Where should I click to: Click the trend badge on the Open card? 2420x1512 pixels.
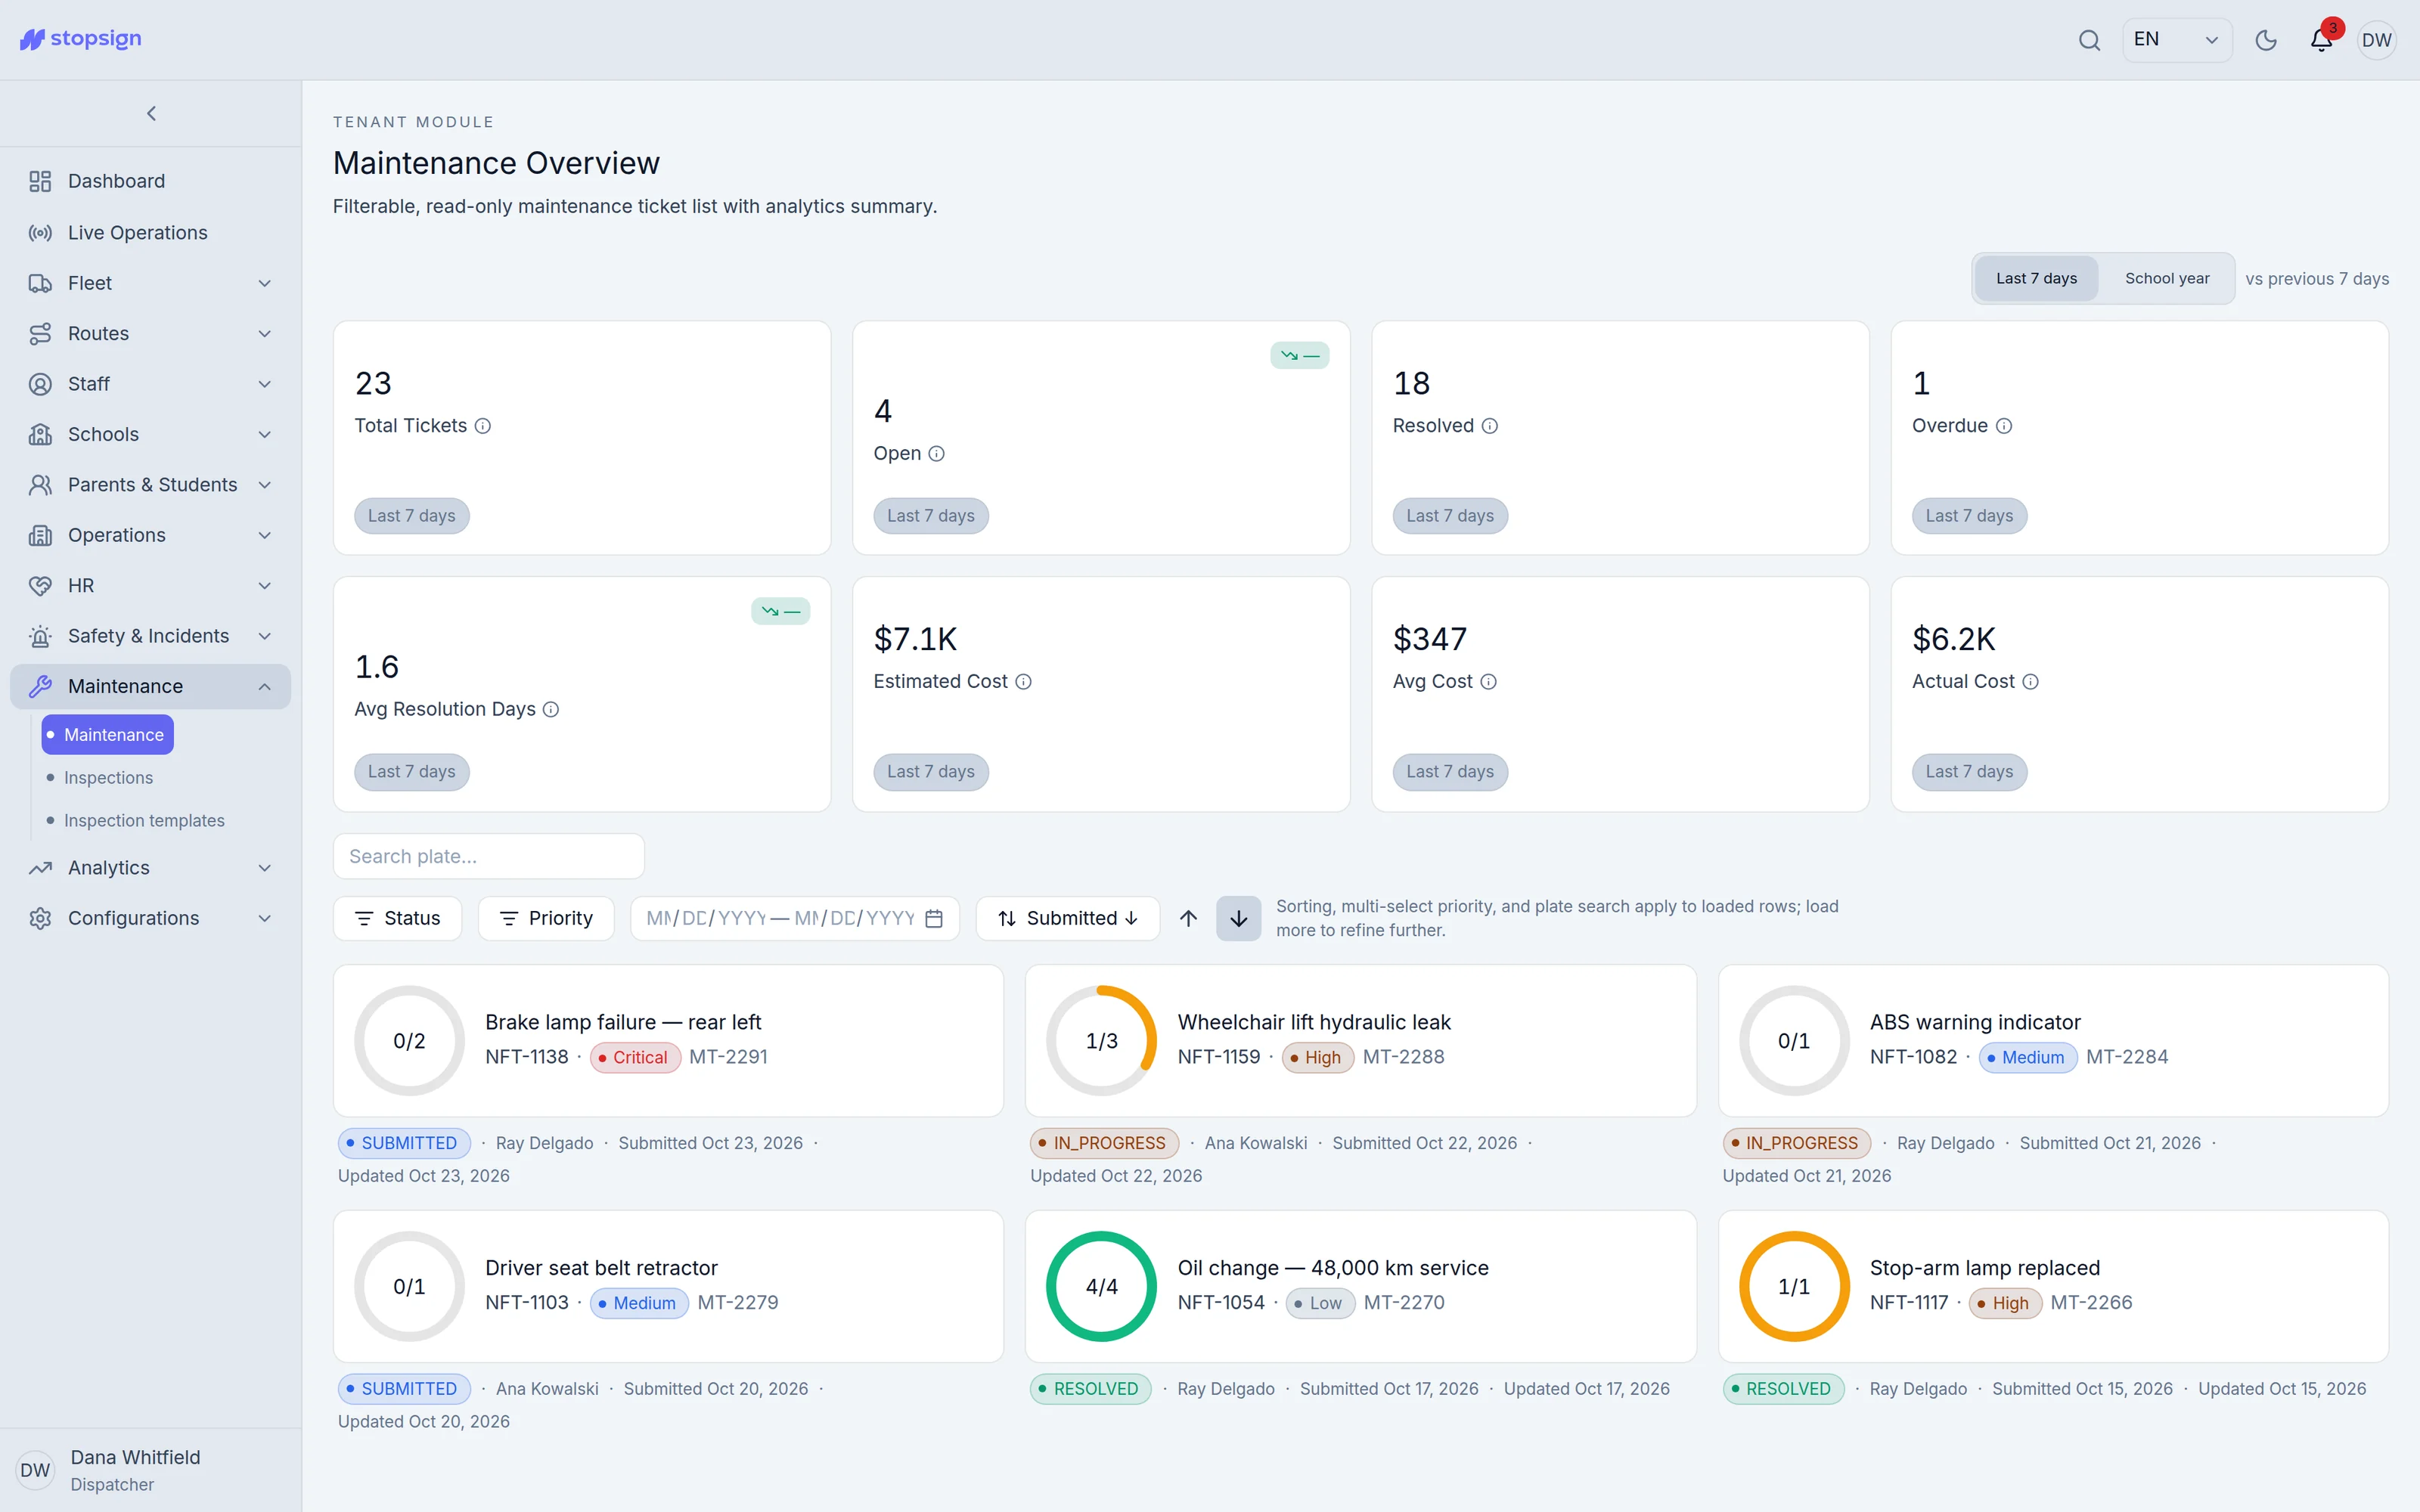point(1299,355)
